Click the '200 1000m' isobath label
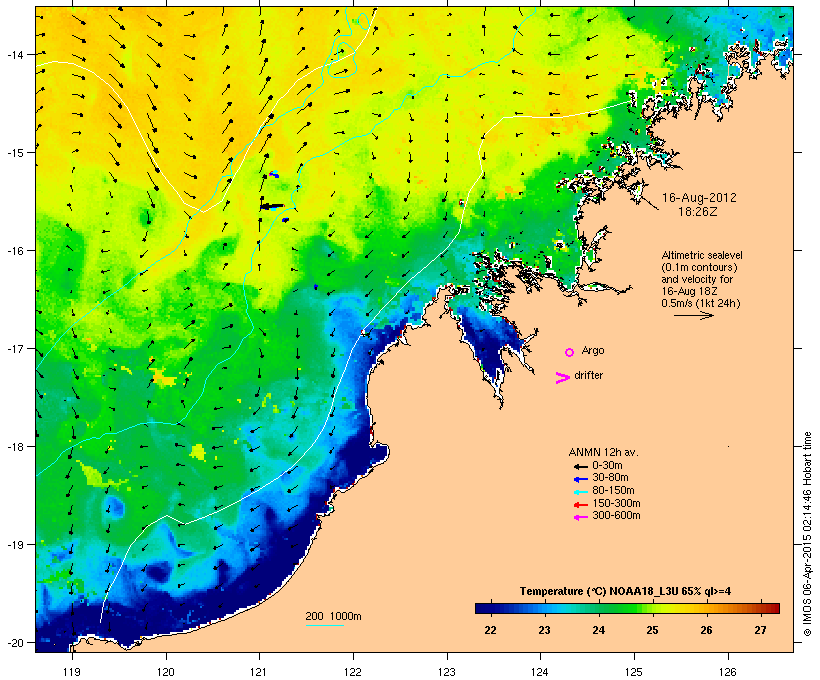The height and width of the screenshot is (680, 820). click(x=333, y=616)
